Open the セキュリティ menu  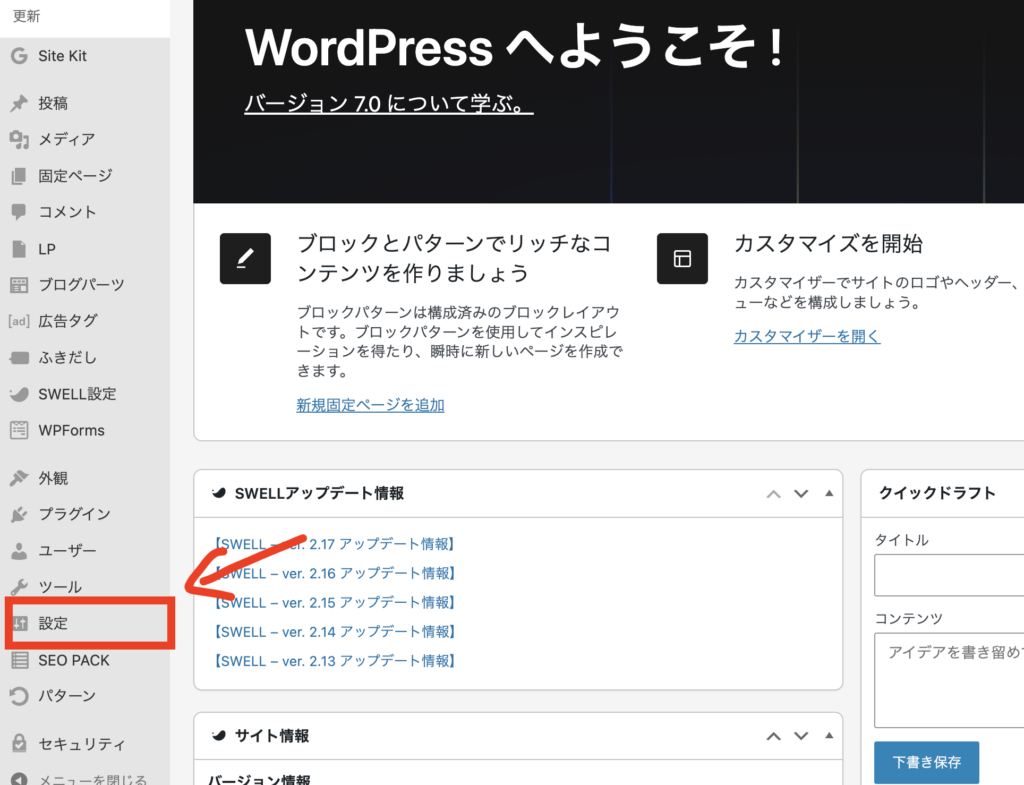[85, 743]
